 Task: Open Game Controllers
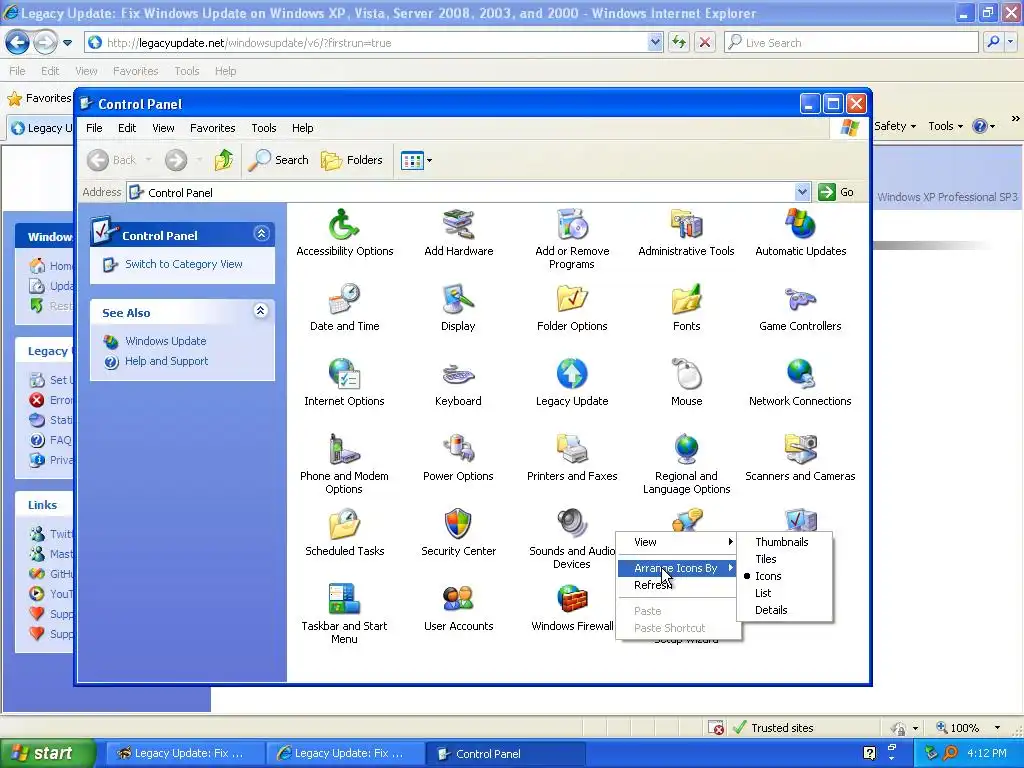pos(800,308)
